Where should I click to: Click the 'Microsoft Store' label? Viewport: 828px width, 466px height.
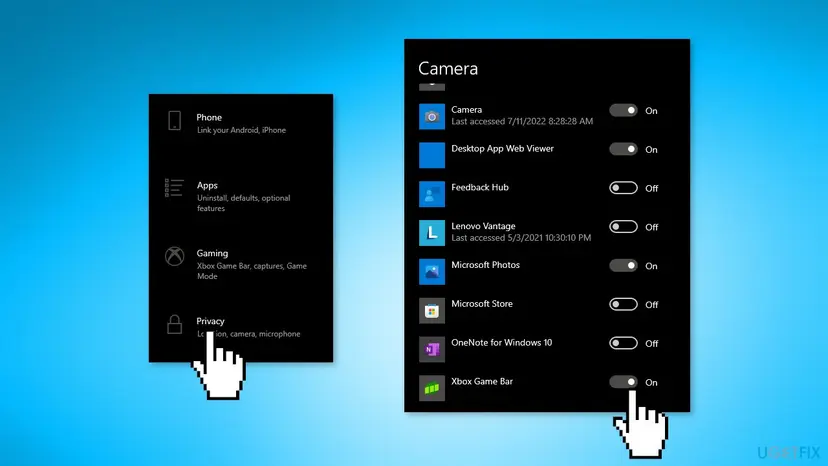click(x=482, y=304)
